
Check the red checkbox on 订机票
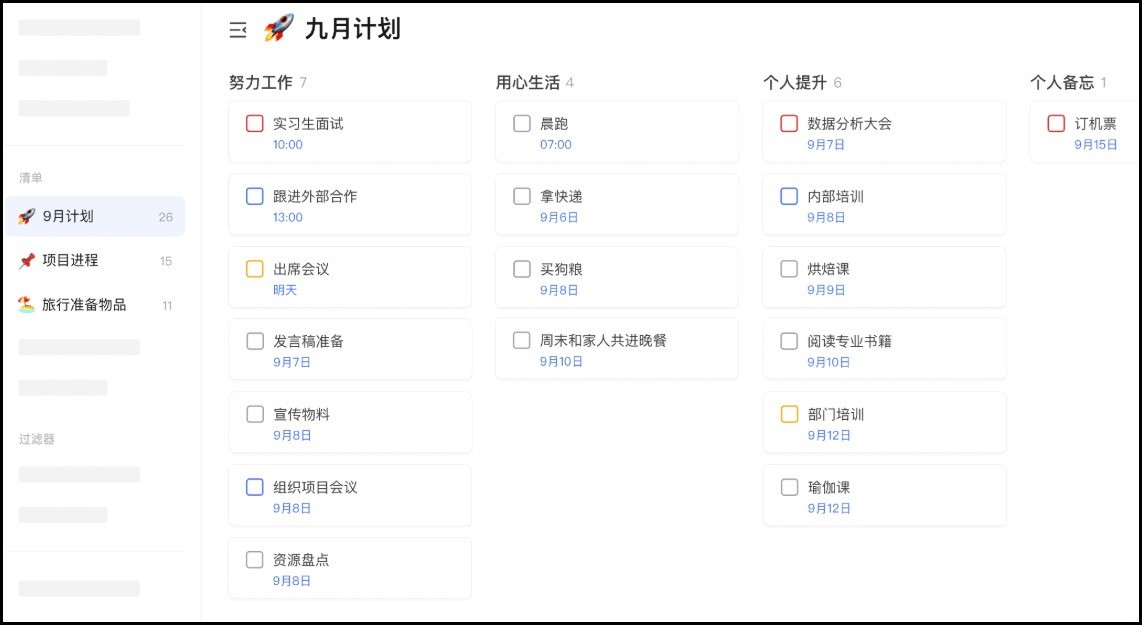1055,123
